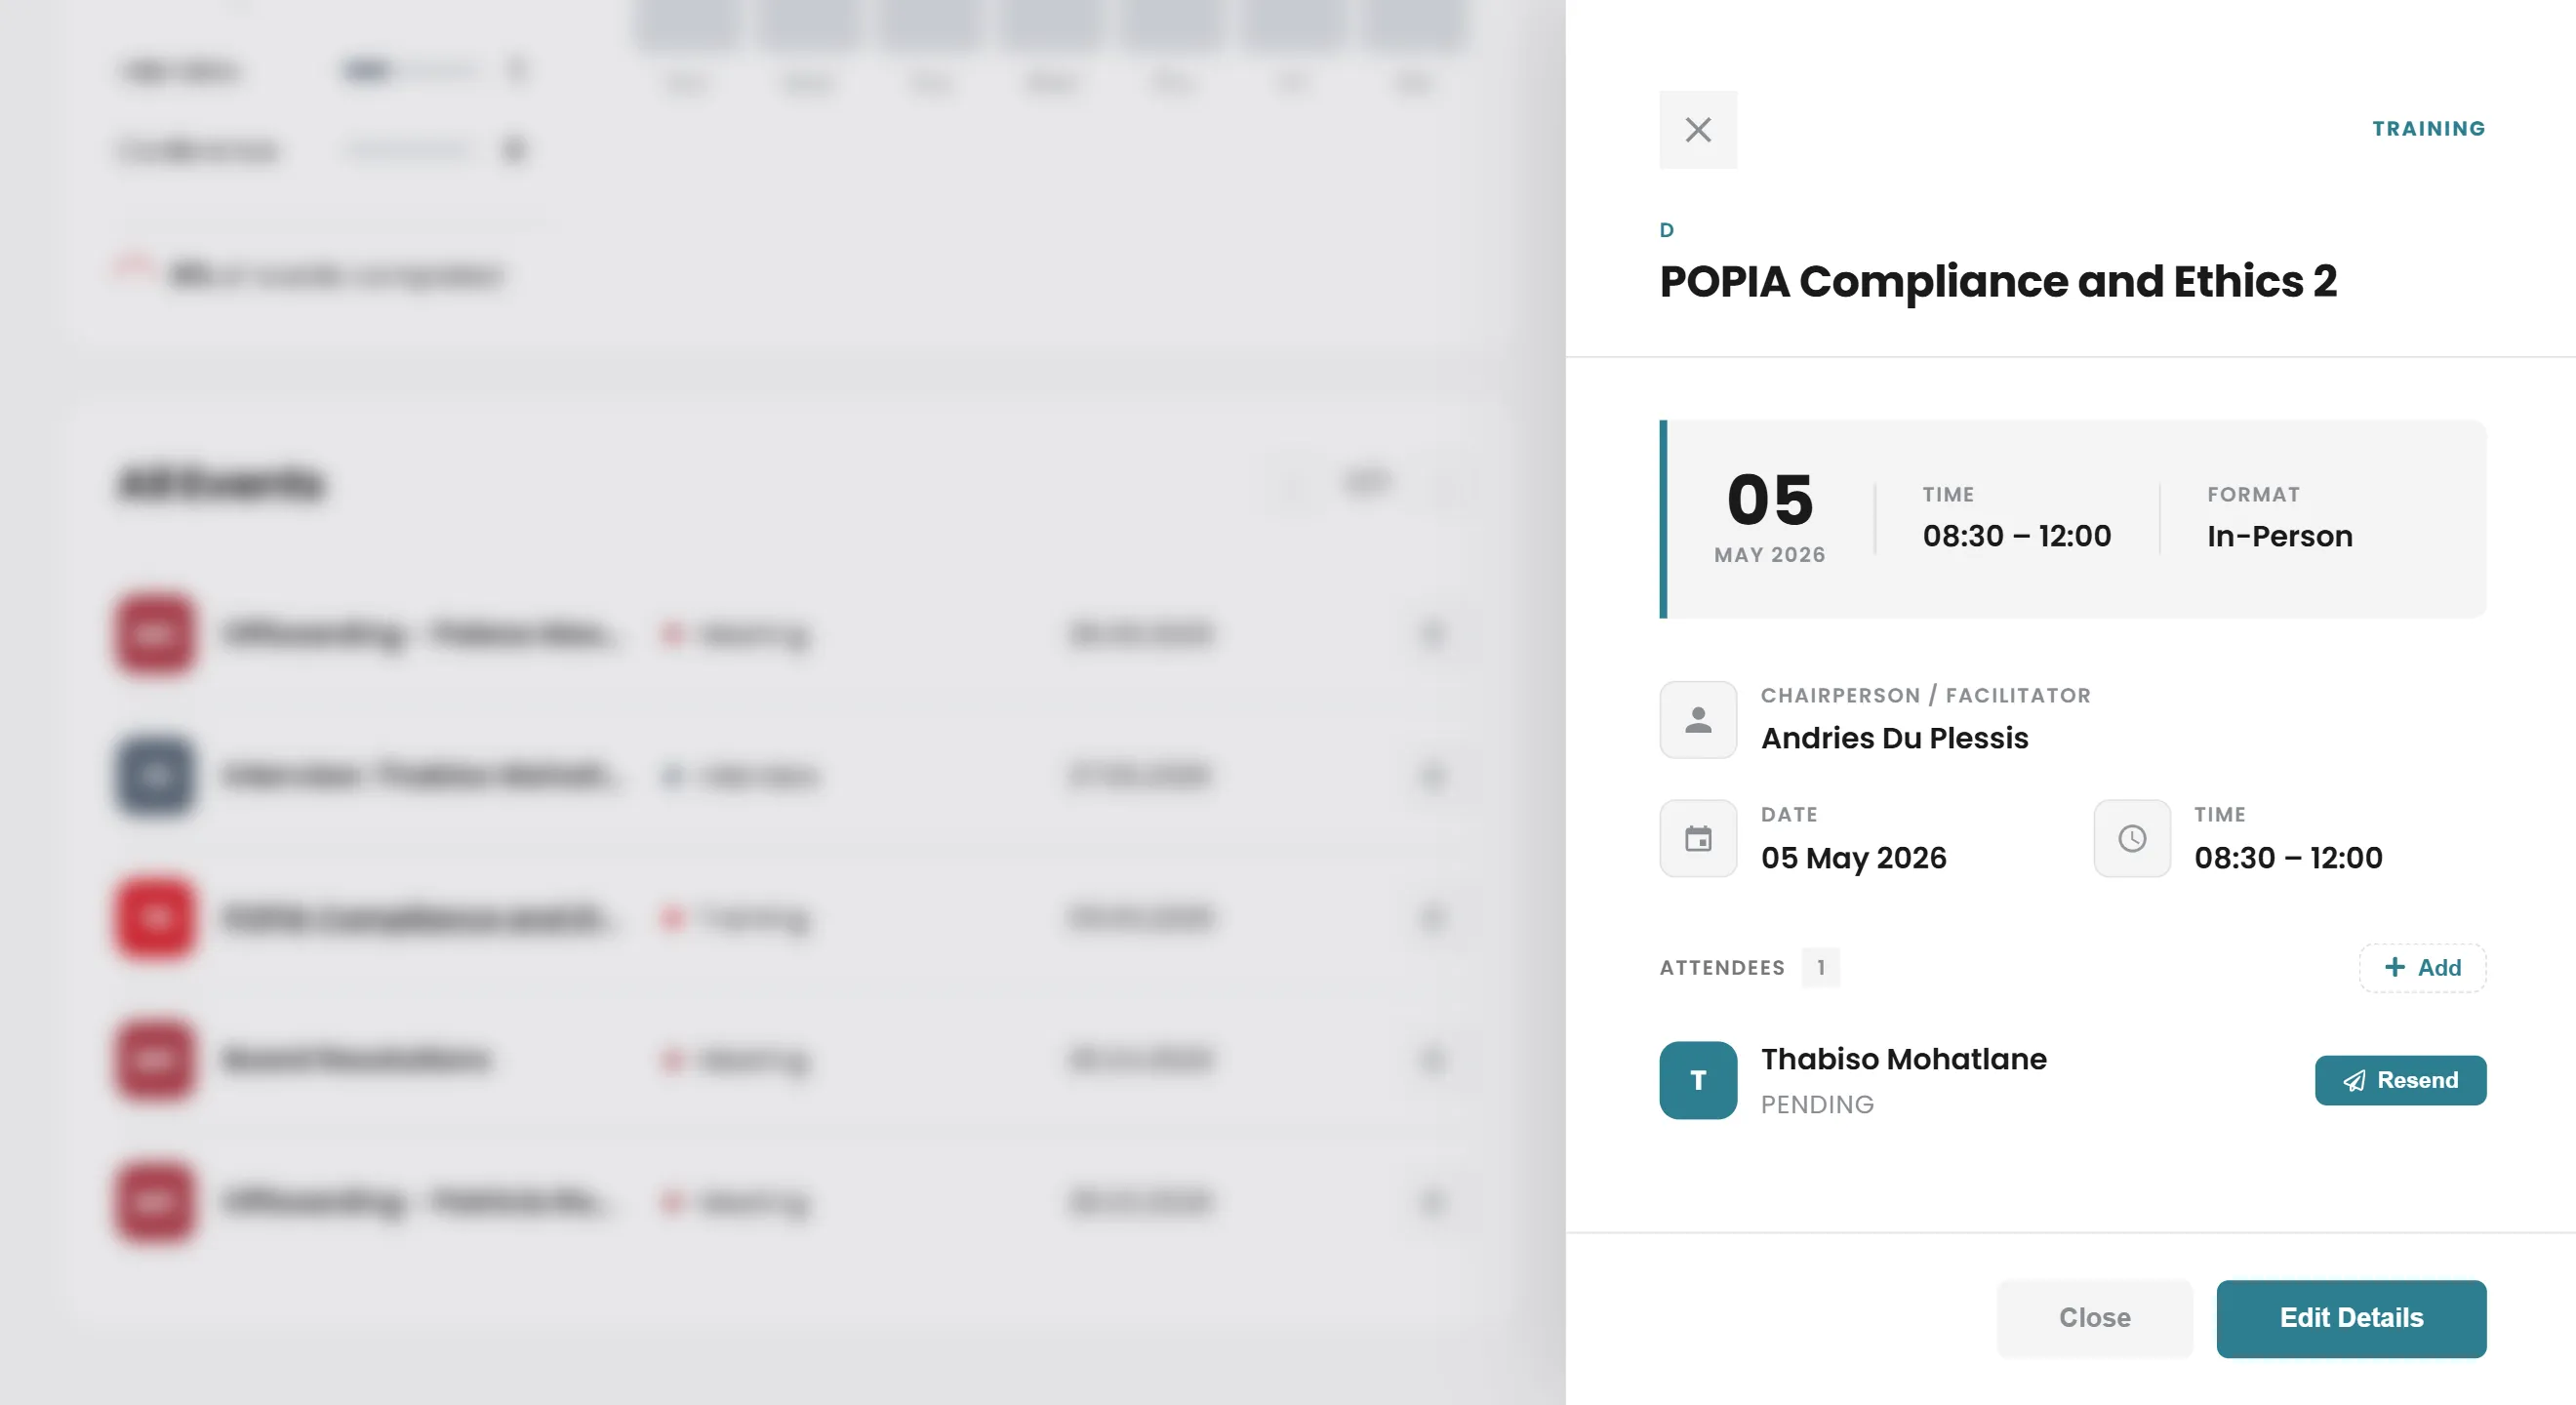
Task: Click the 08:30 – 12:00 time in summary card
Action: point(2016,536)
